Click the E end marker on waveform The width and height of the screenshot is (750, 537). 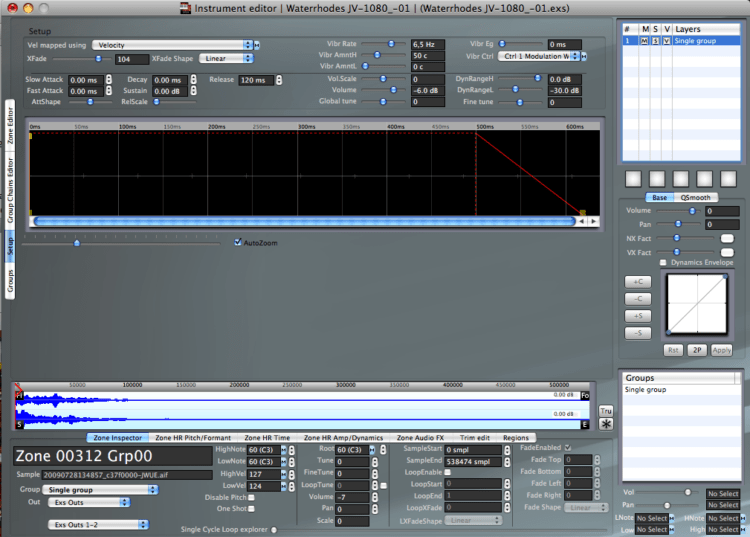[585, 424]
